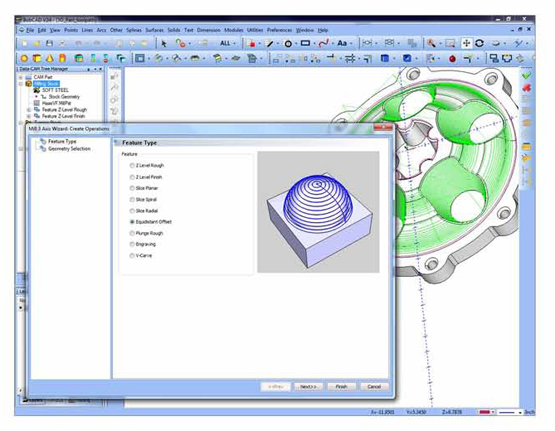Open dropdown arrow beside Aa text tool
The image size is (555, 431).
351,44
